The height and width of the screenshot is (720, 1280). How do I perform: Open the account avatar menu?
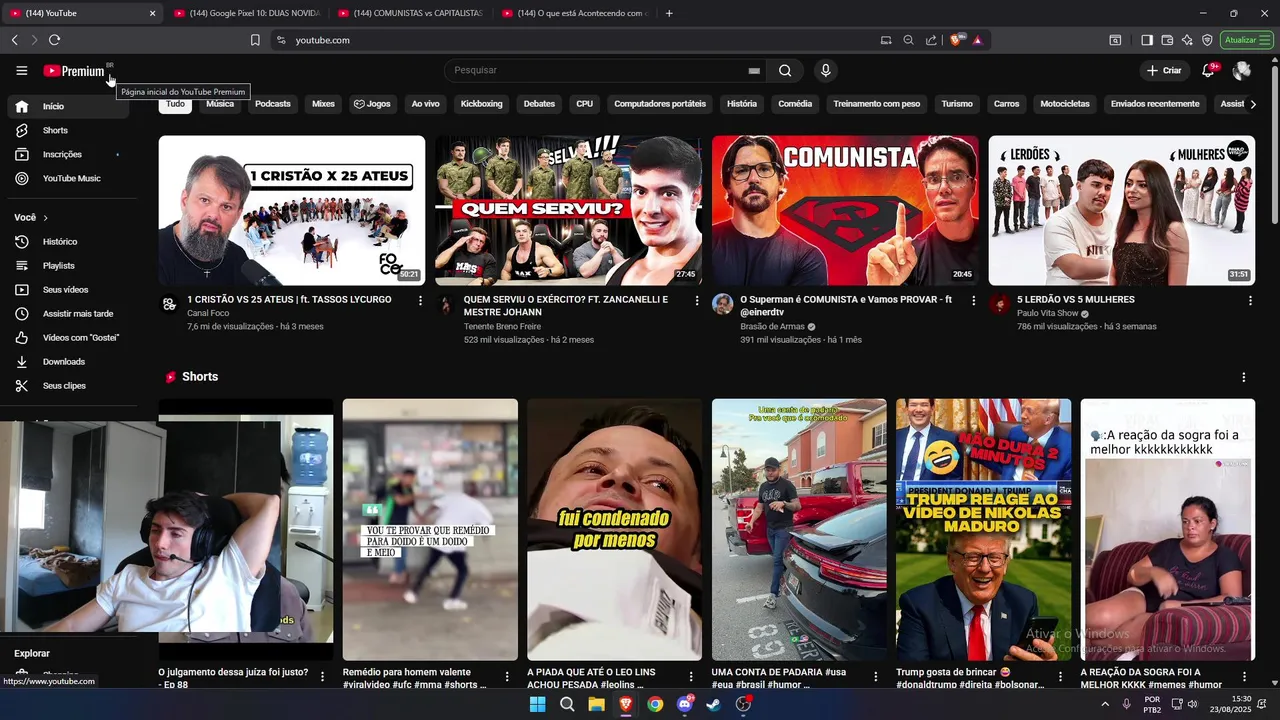pos(1242,70)
